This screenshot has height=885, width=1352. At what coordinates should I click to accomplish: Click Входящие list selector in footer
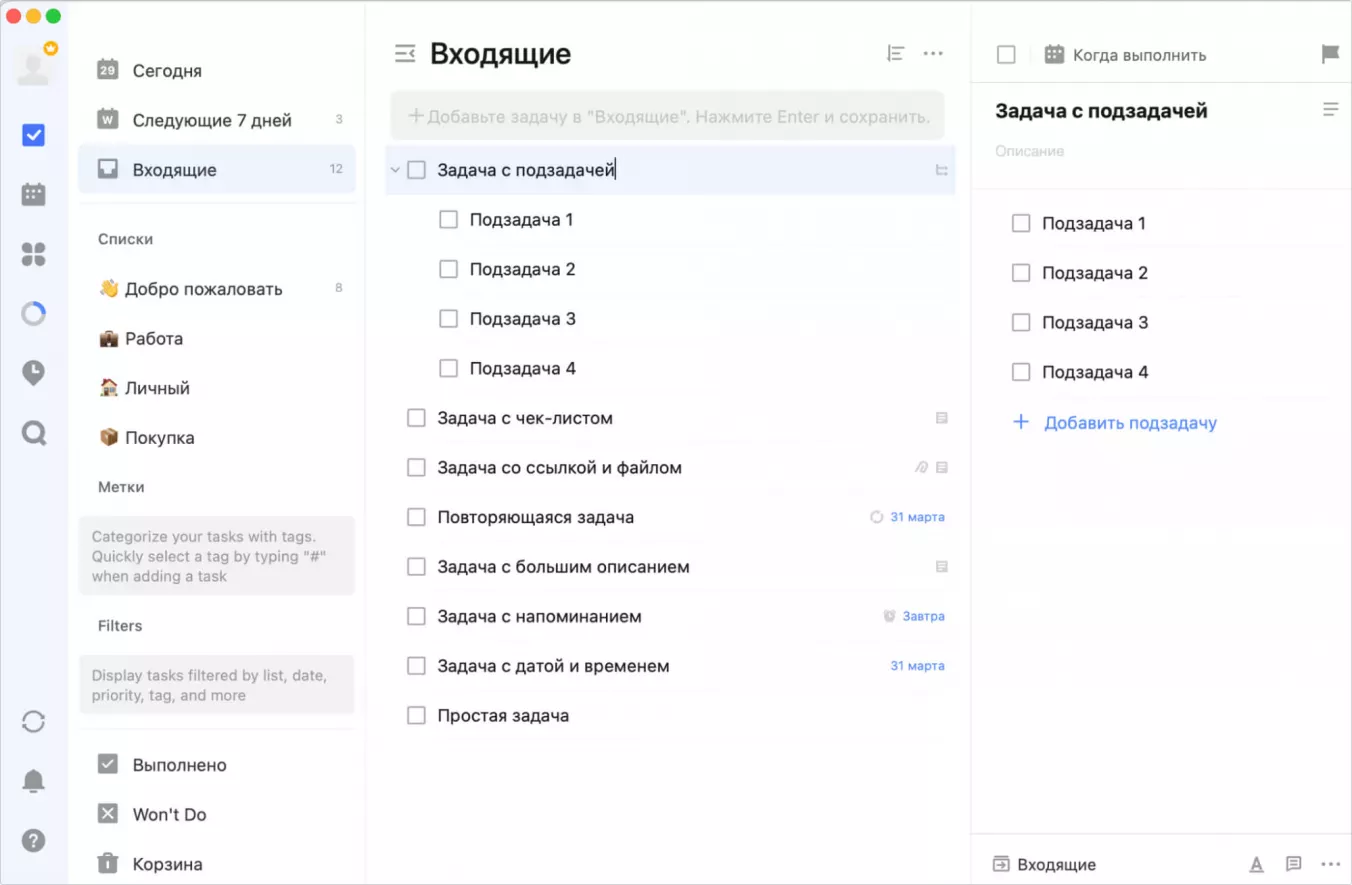click(1044, 865)
